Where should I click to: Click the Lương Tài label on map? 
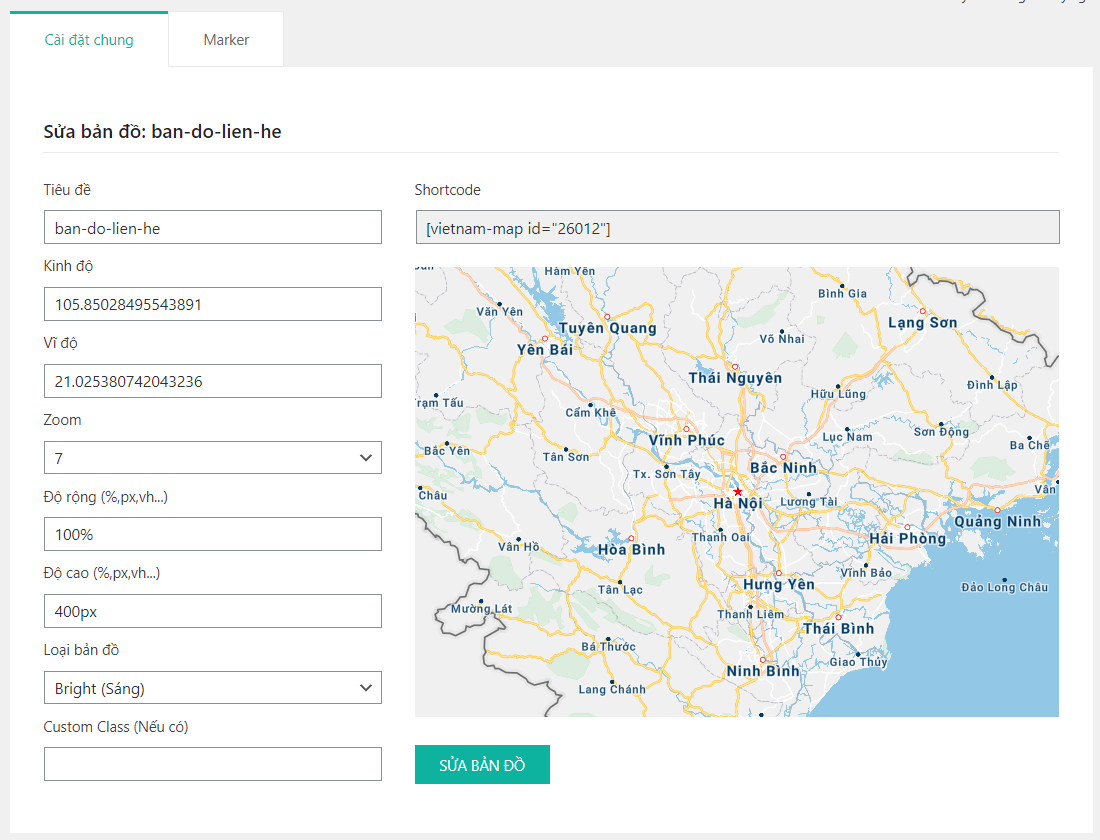click(809, 502)
